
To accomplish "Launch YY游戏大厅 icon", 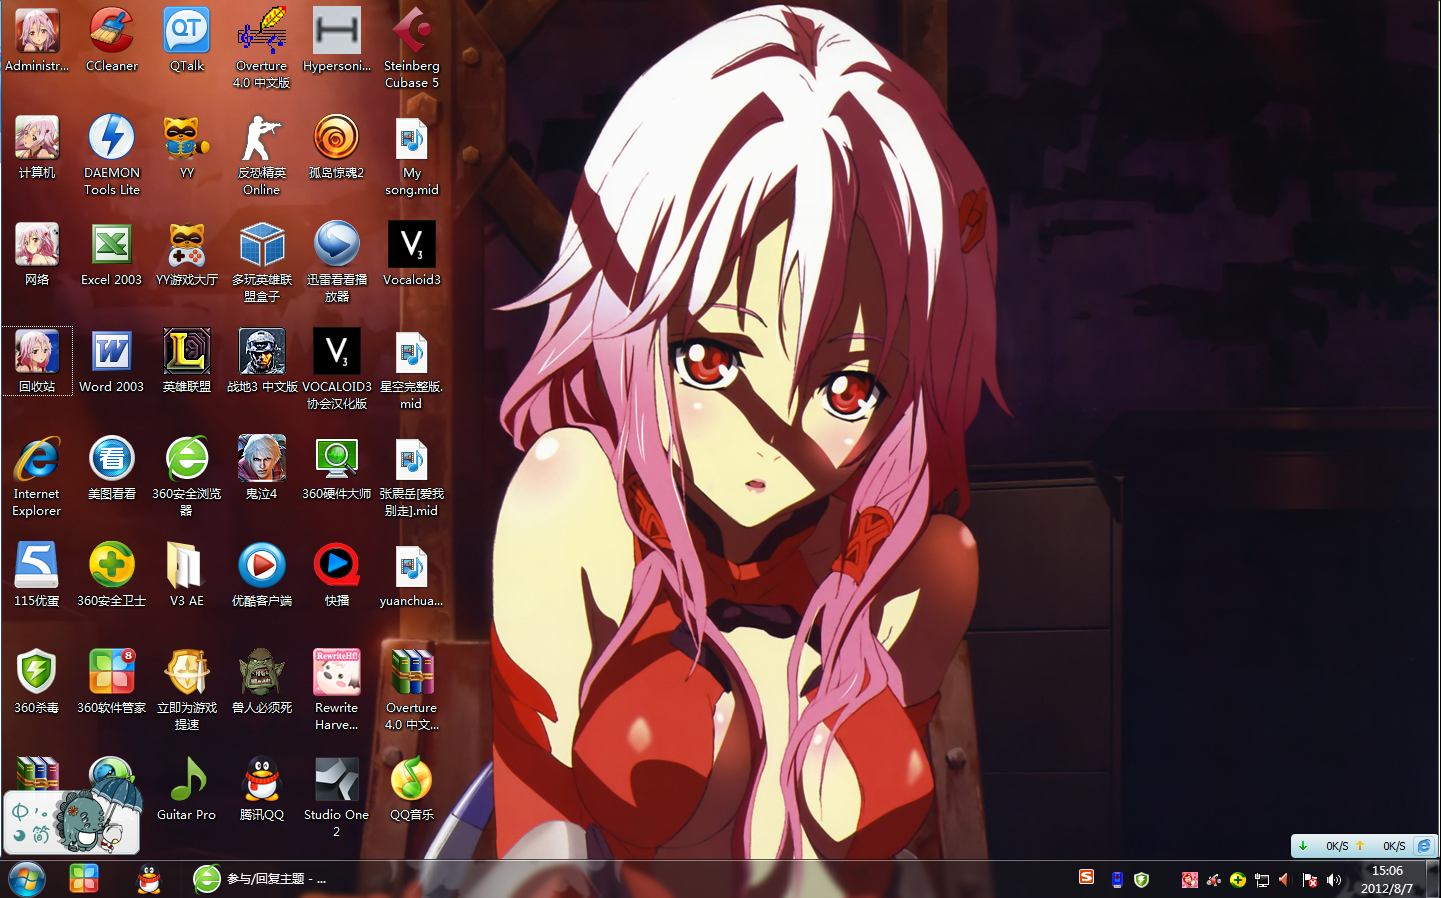I will coord(187,254).
